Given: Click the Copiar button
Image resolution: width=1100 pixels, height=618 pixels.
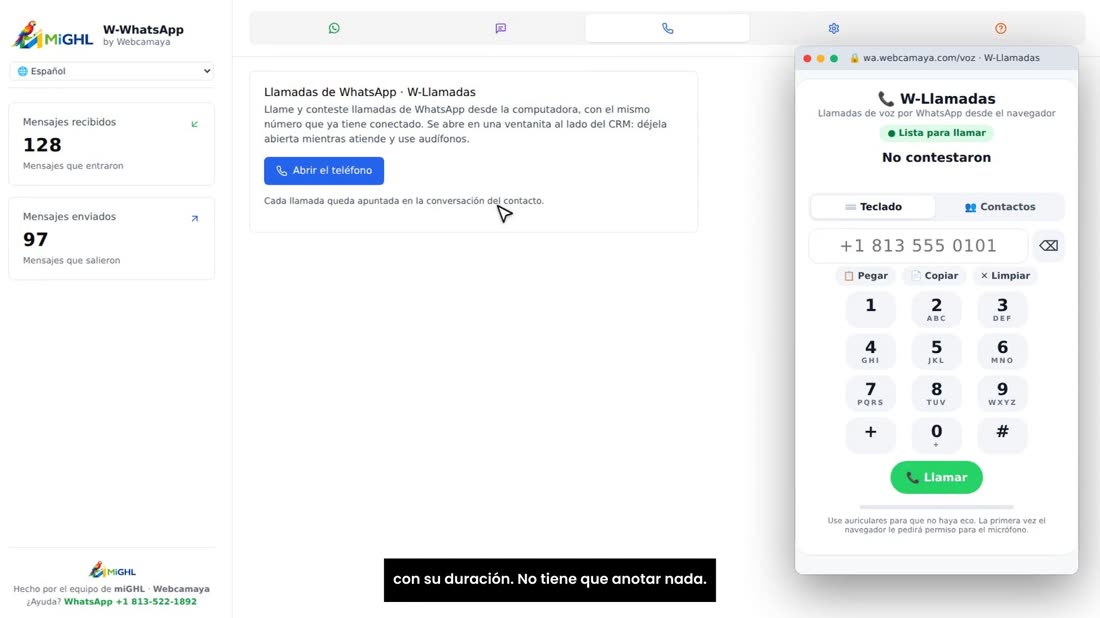Looking at the screenshot, I should click(934, 276).
